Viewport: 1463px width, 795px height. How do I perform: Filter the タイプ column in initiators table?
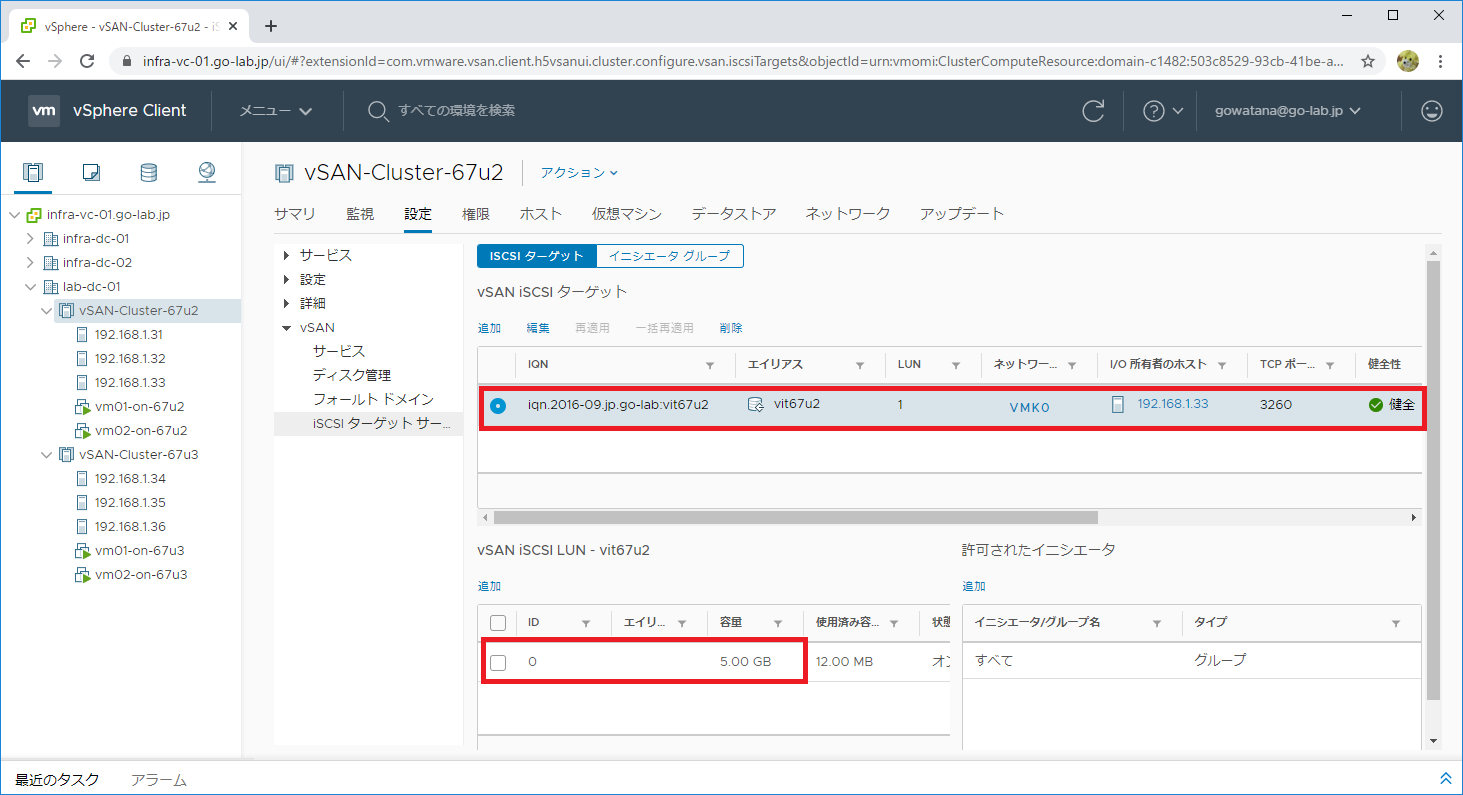pos(1396,623)
